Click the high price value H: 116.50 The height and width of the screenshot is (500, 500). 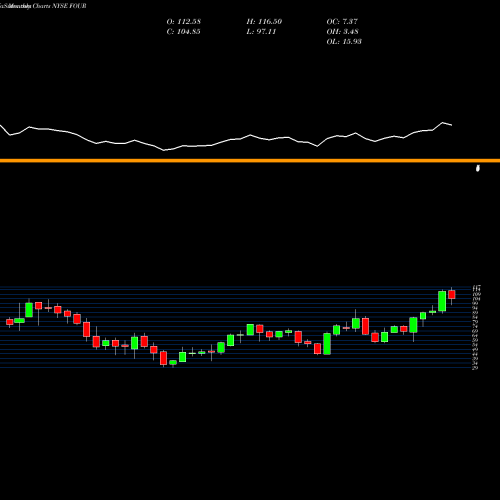tap(264, 22)
